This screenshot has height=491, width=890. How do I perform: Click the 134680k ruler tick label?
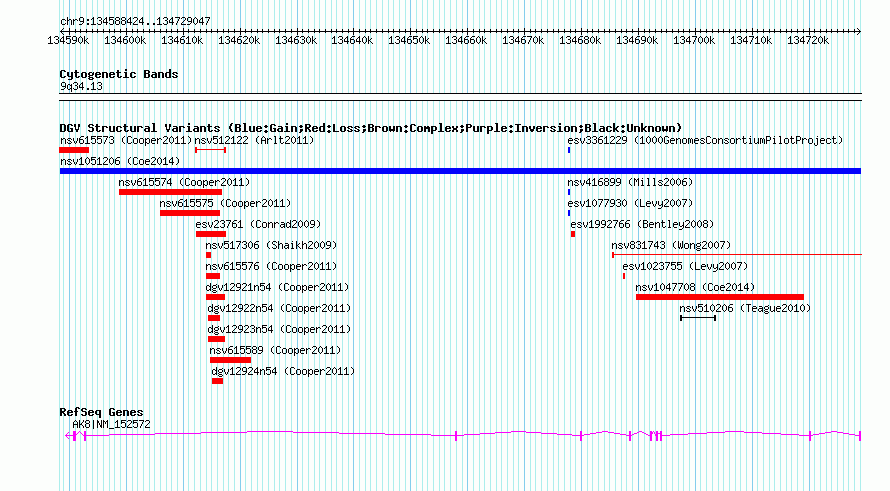580,40
